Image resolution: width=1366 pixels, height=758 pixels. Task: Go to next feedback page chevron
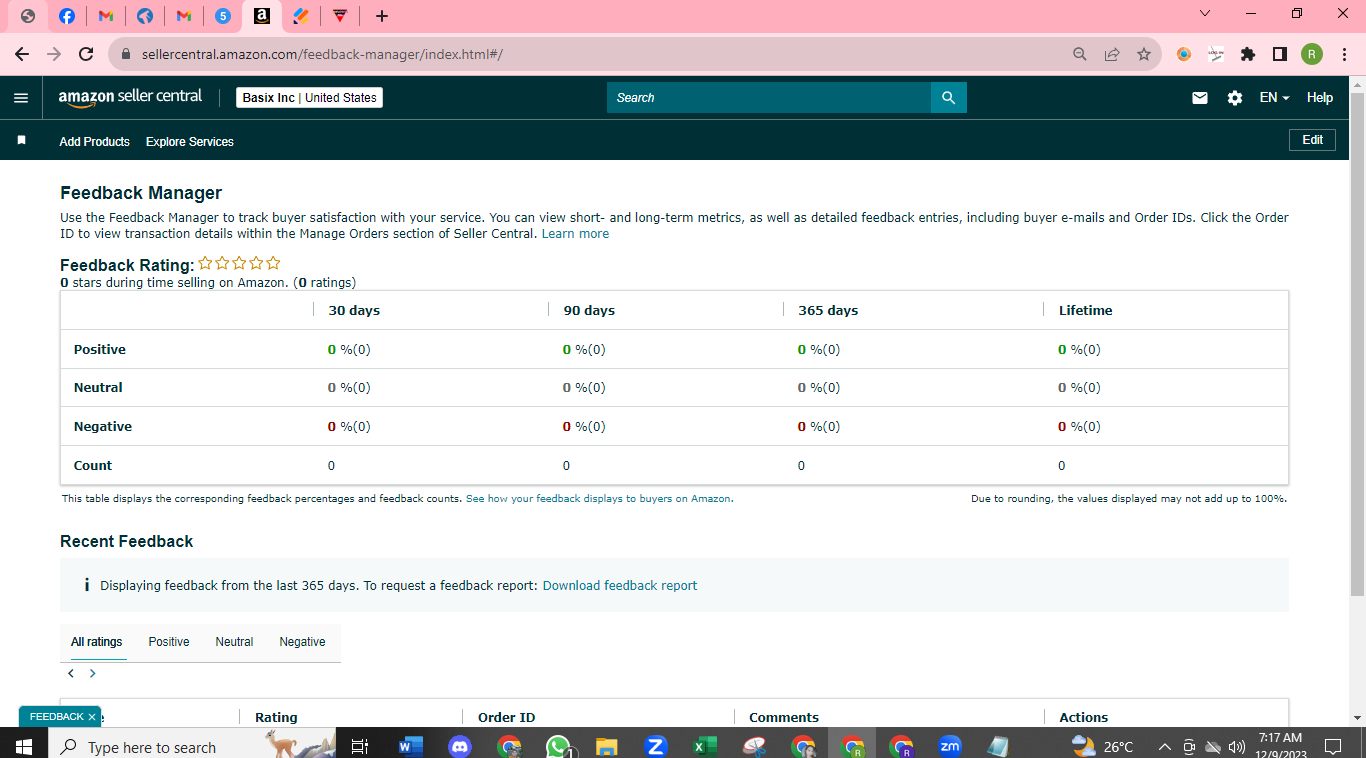click(93, 674)
